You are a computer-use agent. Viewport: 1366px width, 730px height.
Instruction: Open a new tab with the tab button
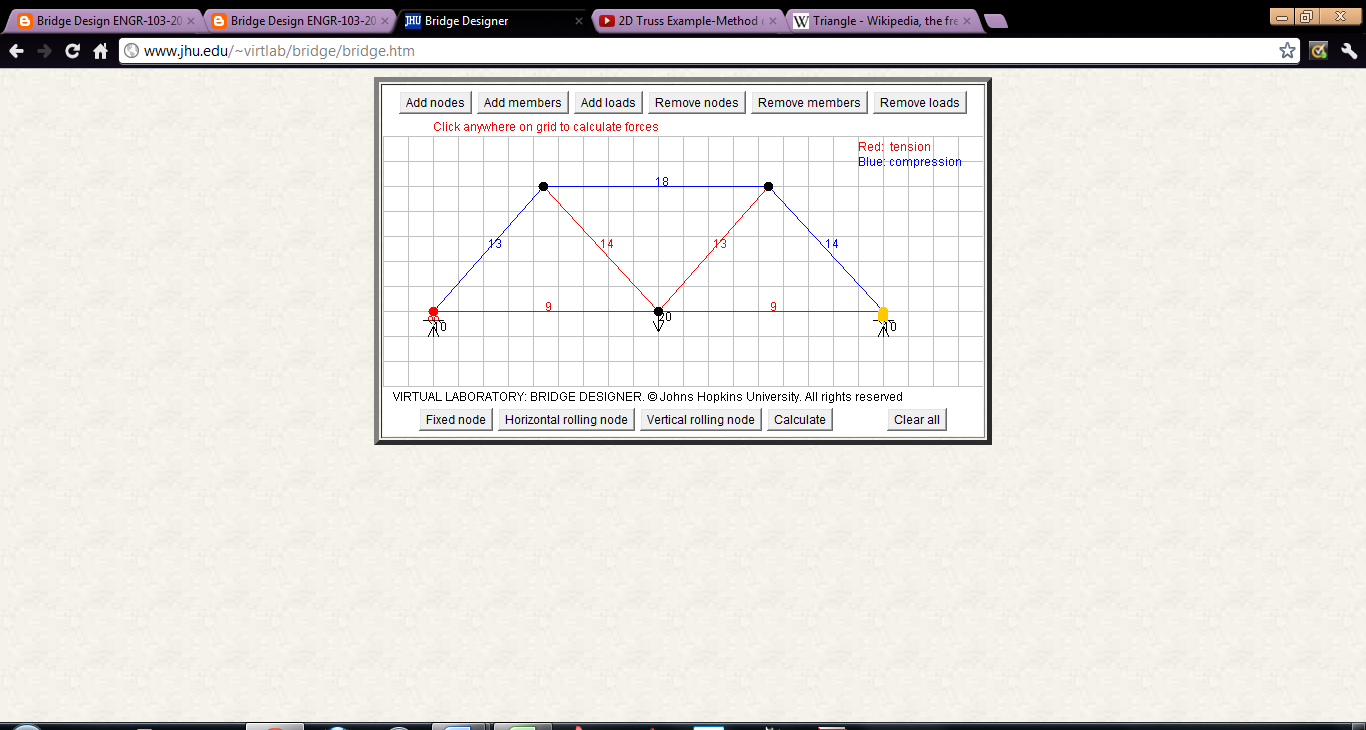995,21
